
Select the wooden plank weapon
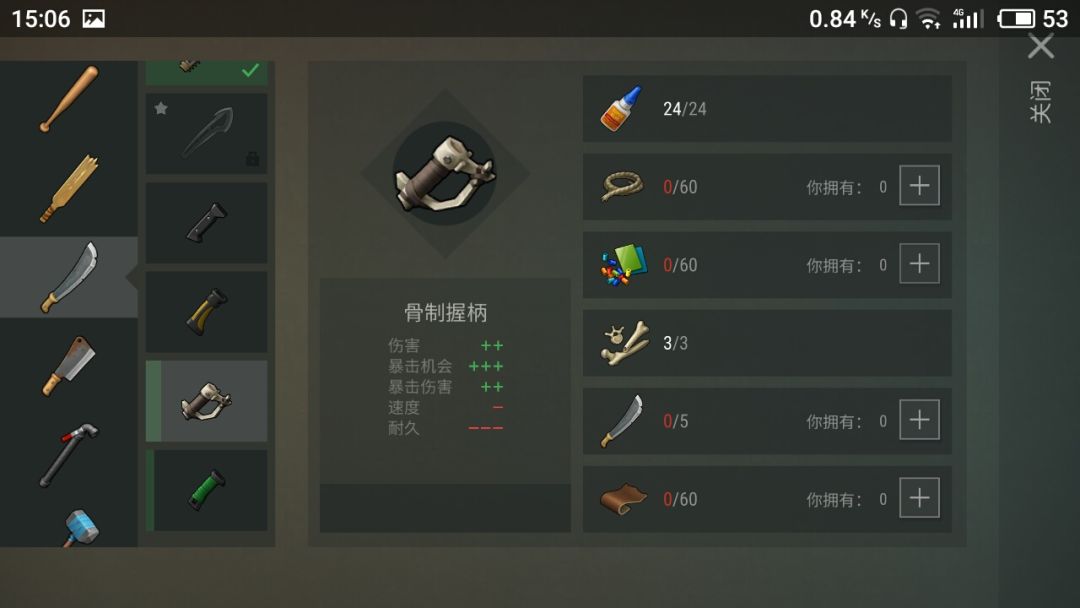pos(69,188)
